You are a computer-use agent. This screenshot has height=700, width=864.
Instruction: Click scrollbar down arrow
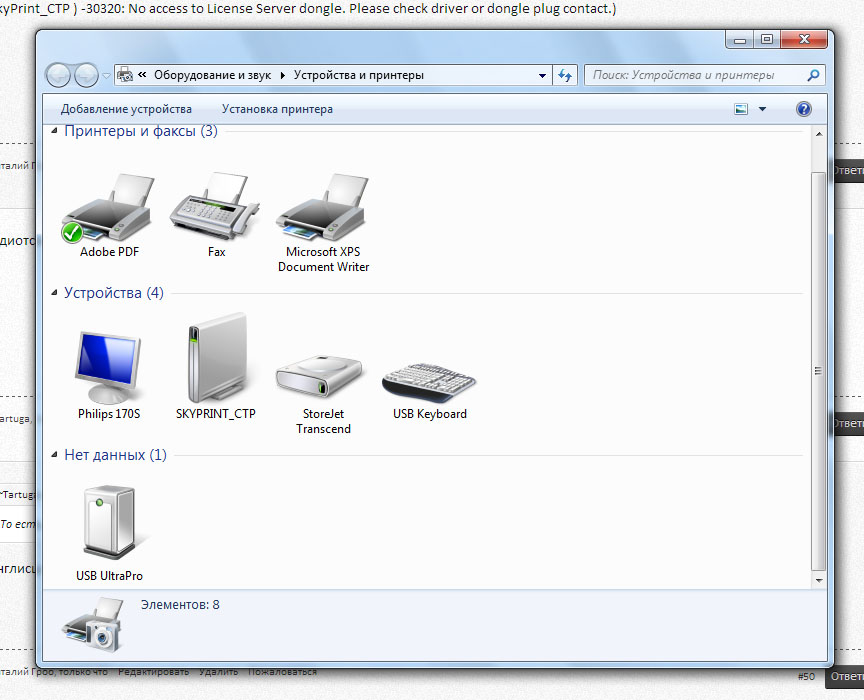click(x=819, y=580)
